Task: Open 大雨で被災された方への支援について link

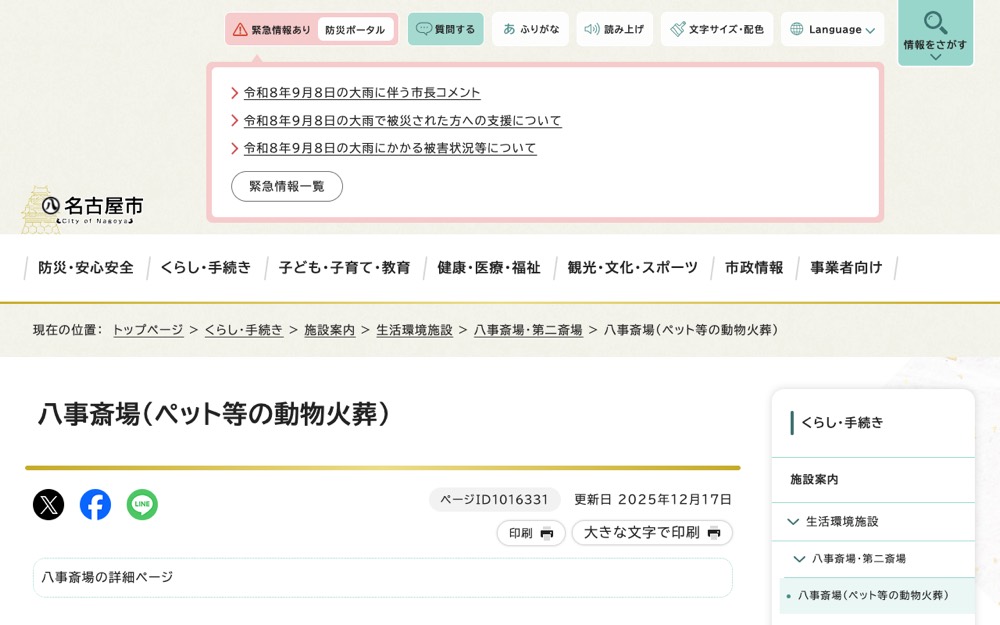Action: pos(402,121)
